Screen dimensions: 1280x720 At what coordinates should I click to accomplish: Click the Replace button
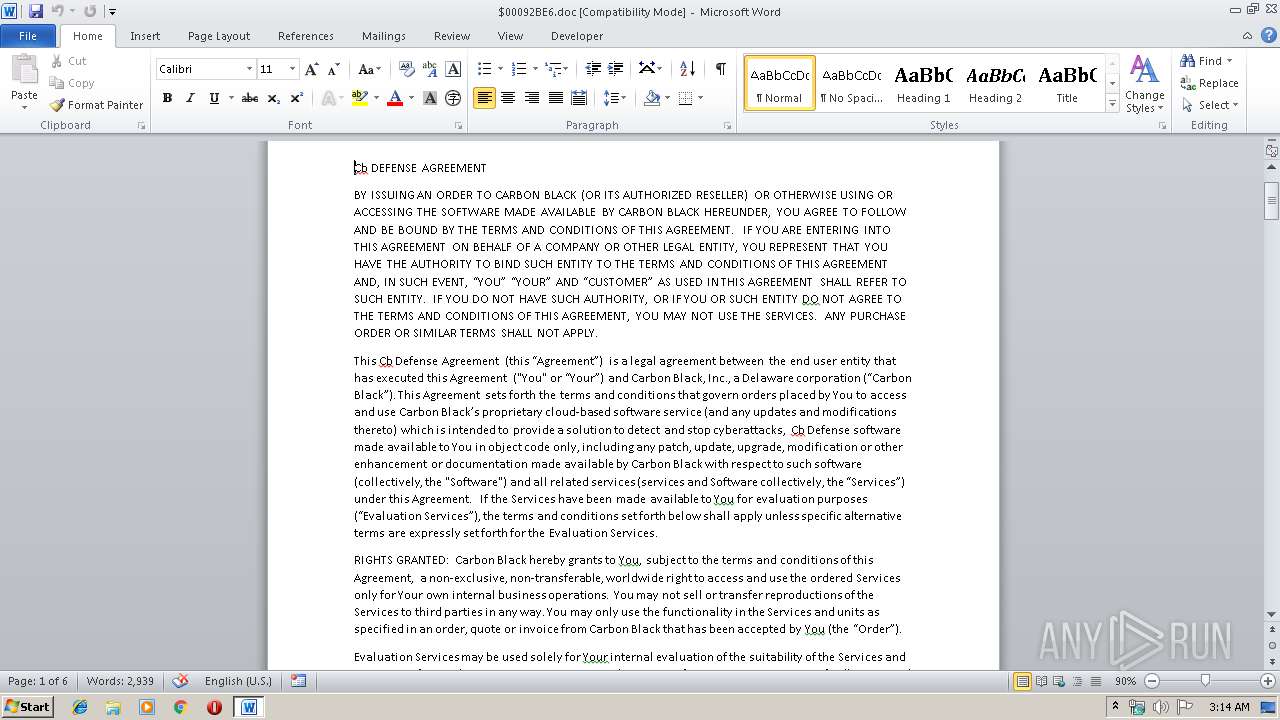click(1210, 83)
